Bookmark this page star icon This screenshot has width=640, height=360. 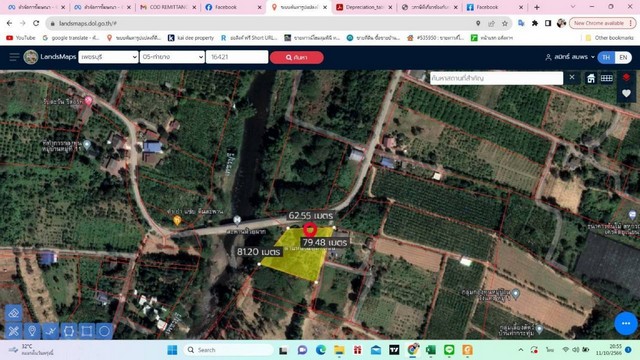(x=505, y=24)
